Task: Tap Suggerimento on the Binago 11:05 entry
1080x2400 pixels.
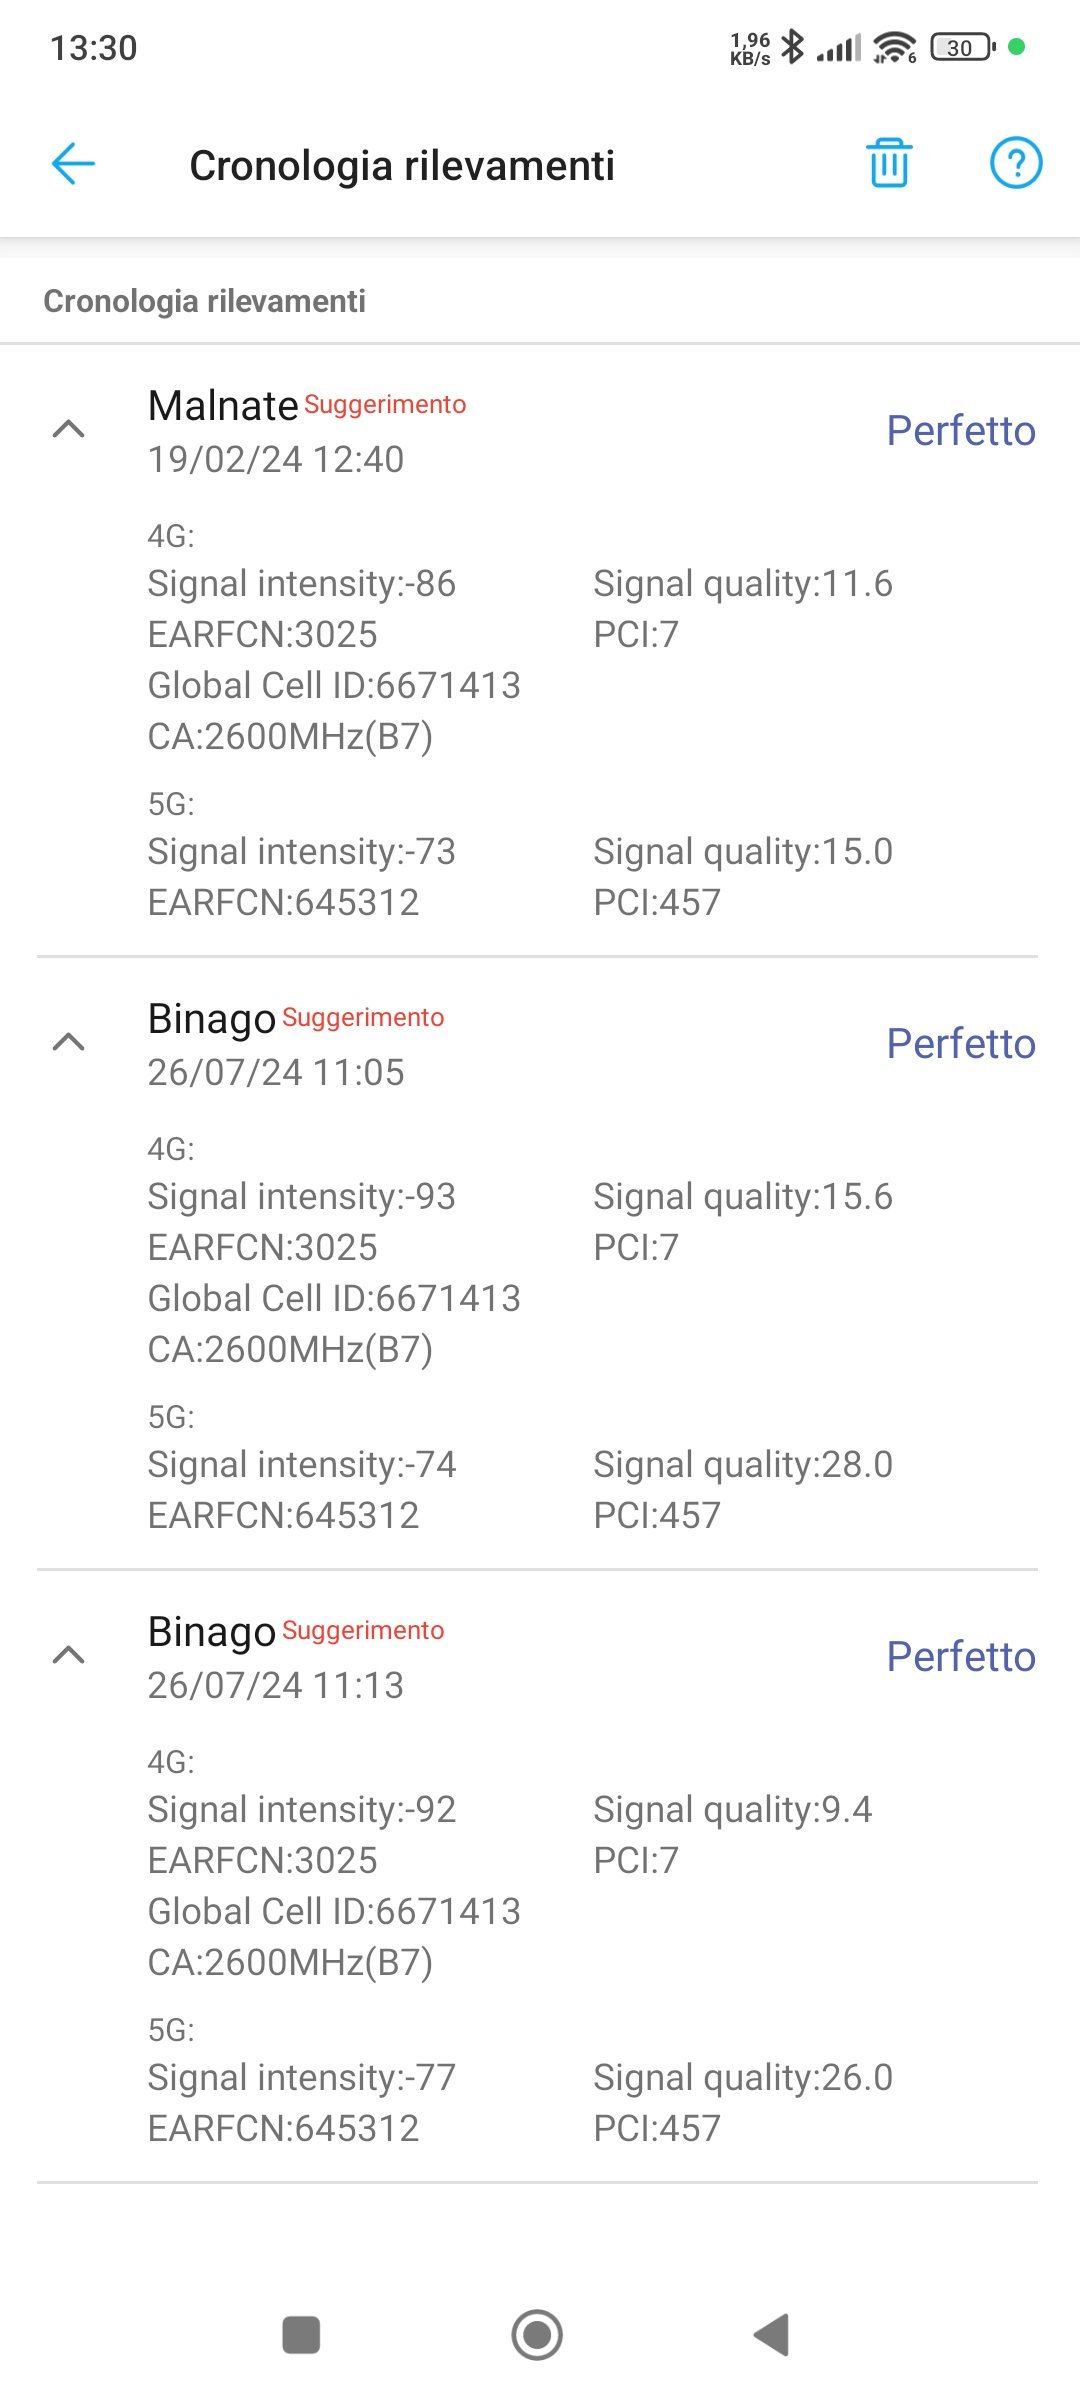Action: coord(363,1018)
